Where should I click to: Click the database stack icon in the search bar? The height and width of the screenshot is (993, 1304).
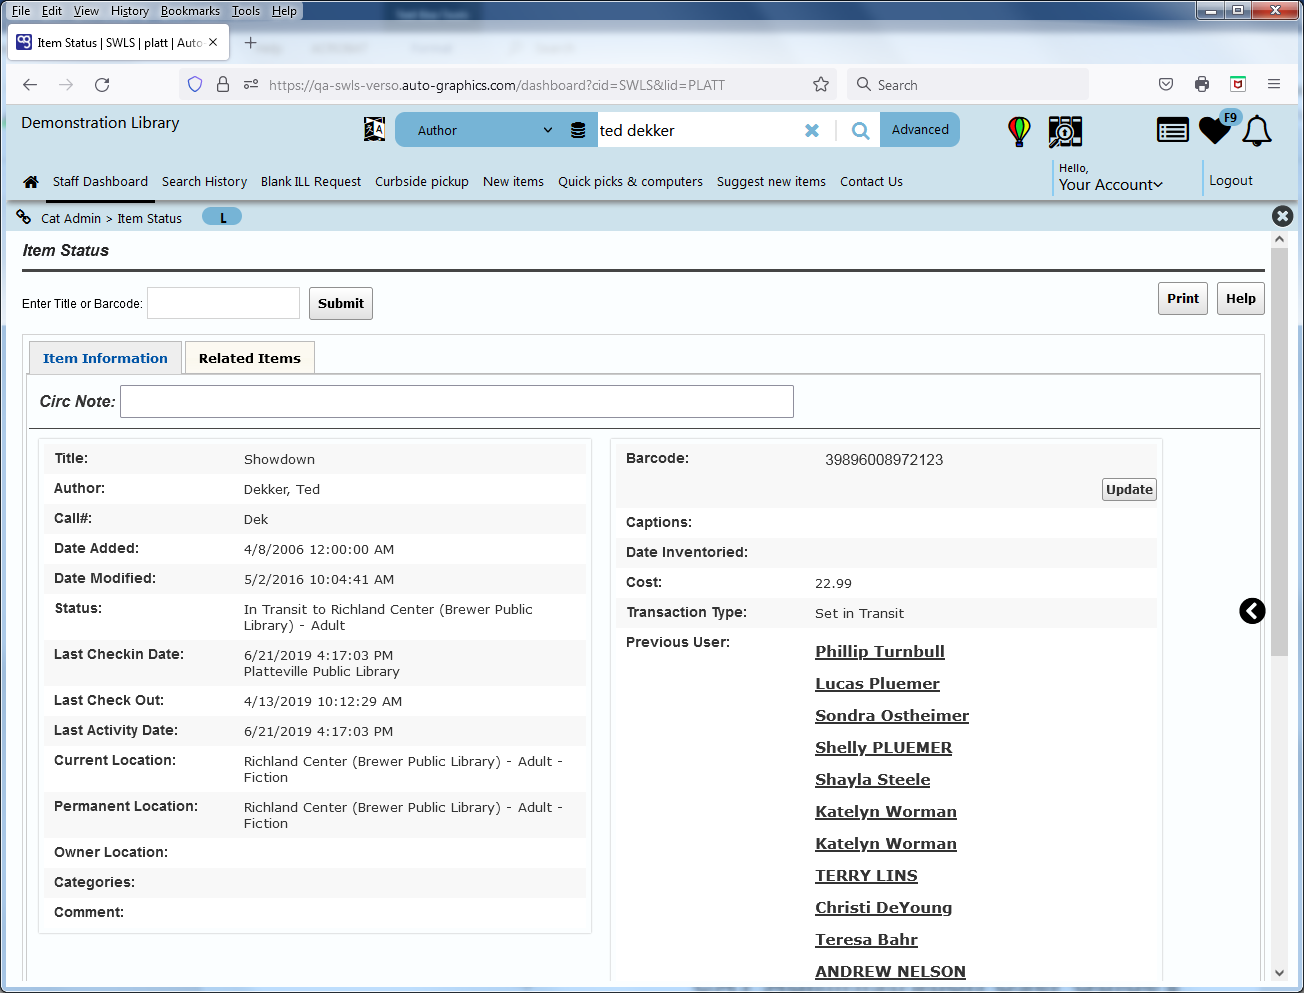pyautogui.click(x=578, y=130)
